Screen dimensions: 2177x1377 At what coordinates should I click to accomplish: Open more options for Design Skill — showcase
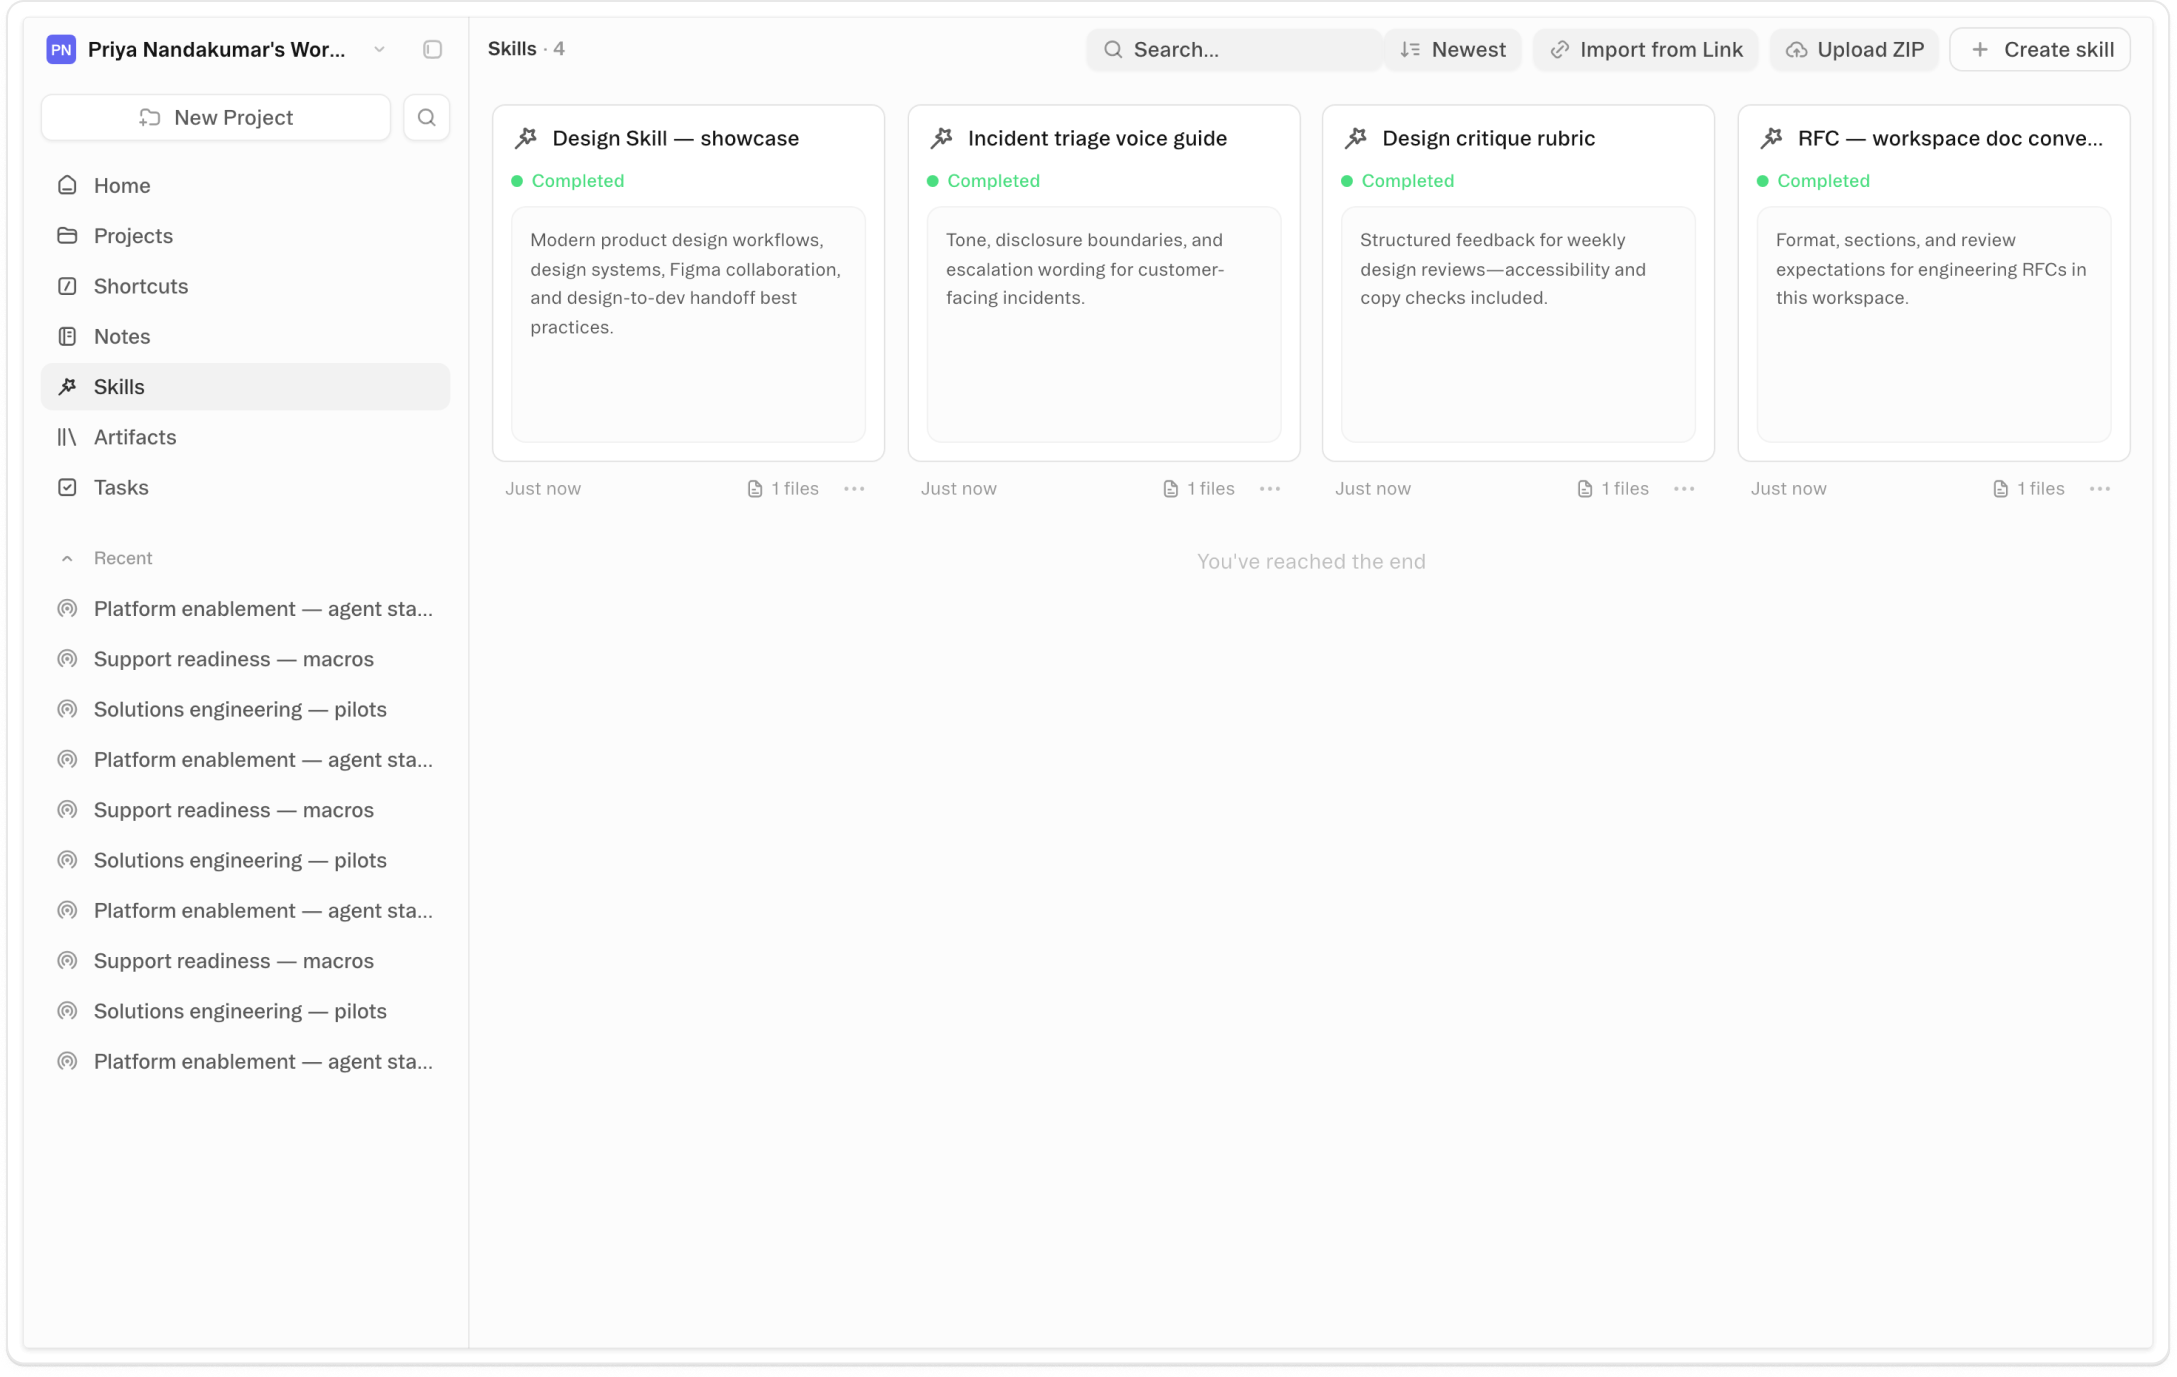coord(854,489)
